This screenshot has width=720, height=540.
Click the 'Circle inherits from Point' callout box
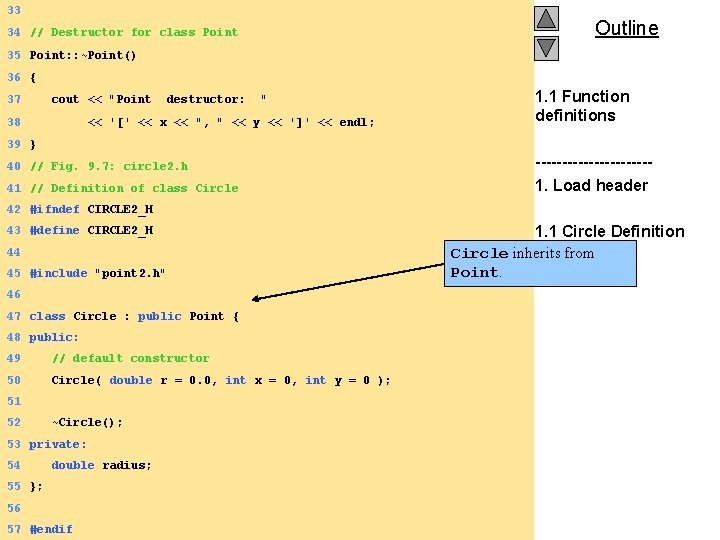(x=540, y=264)
